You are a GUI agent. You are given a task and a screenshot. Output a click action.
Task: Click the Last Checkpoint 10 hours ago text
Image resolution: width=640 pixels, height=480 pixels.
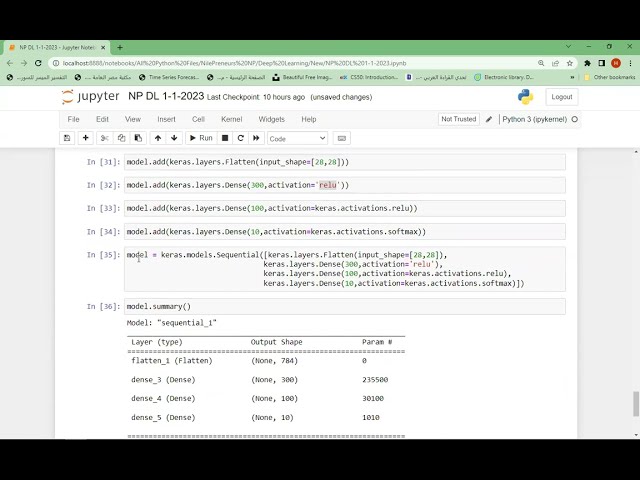click(x=256, y=97)
